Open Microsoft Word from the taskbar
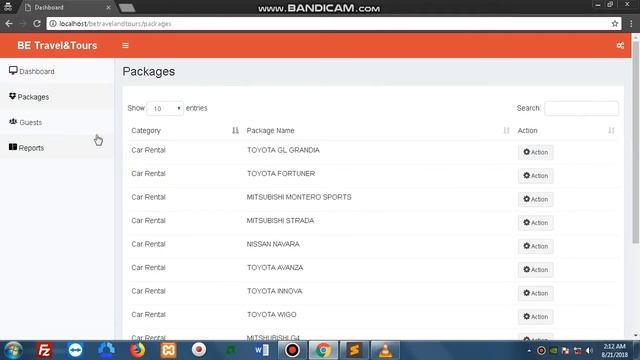640x360 pixels. point(261,350)
